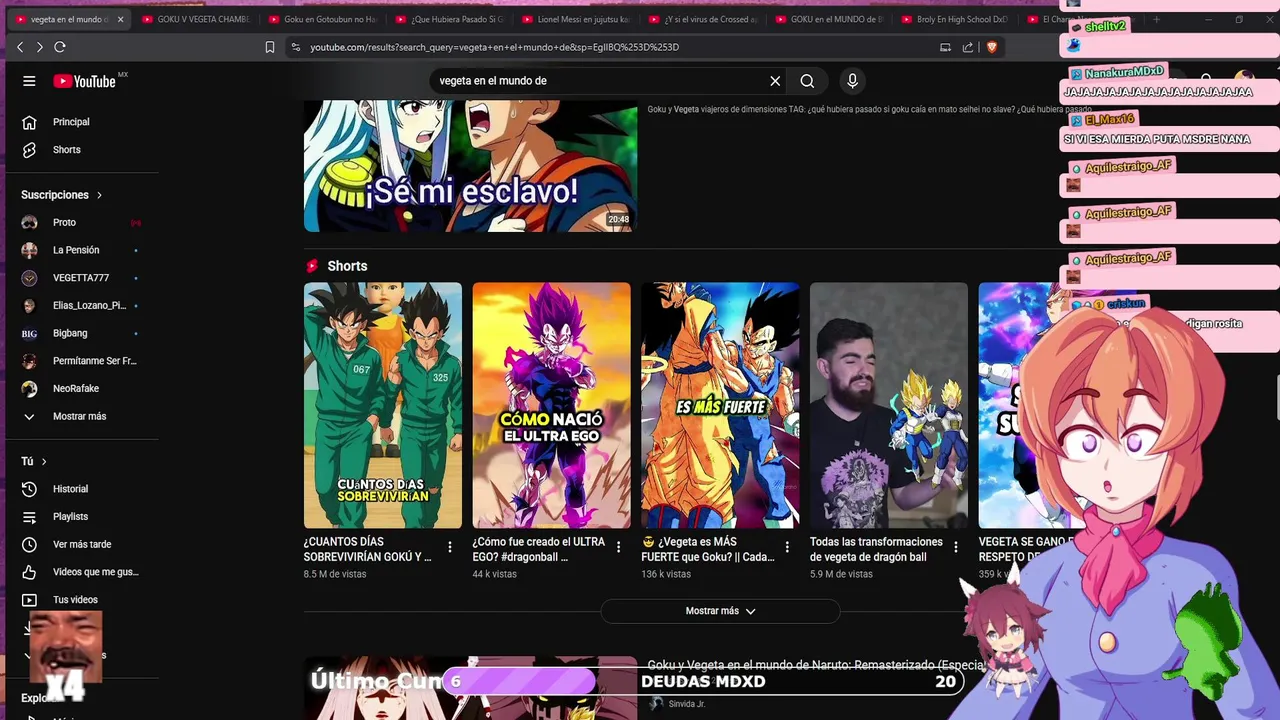
Task: Play the ¡Sé mi esclavo! video
Action: 470,166
